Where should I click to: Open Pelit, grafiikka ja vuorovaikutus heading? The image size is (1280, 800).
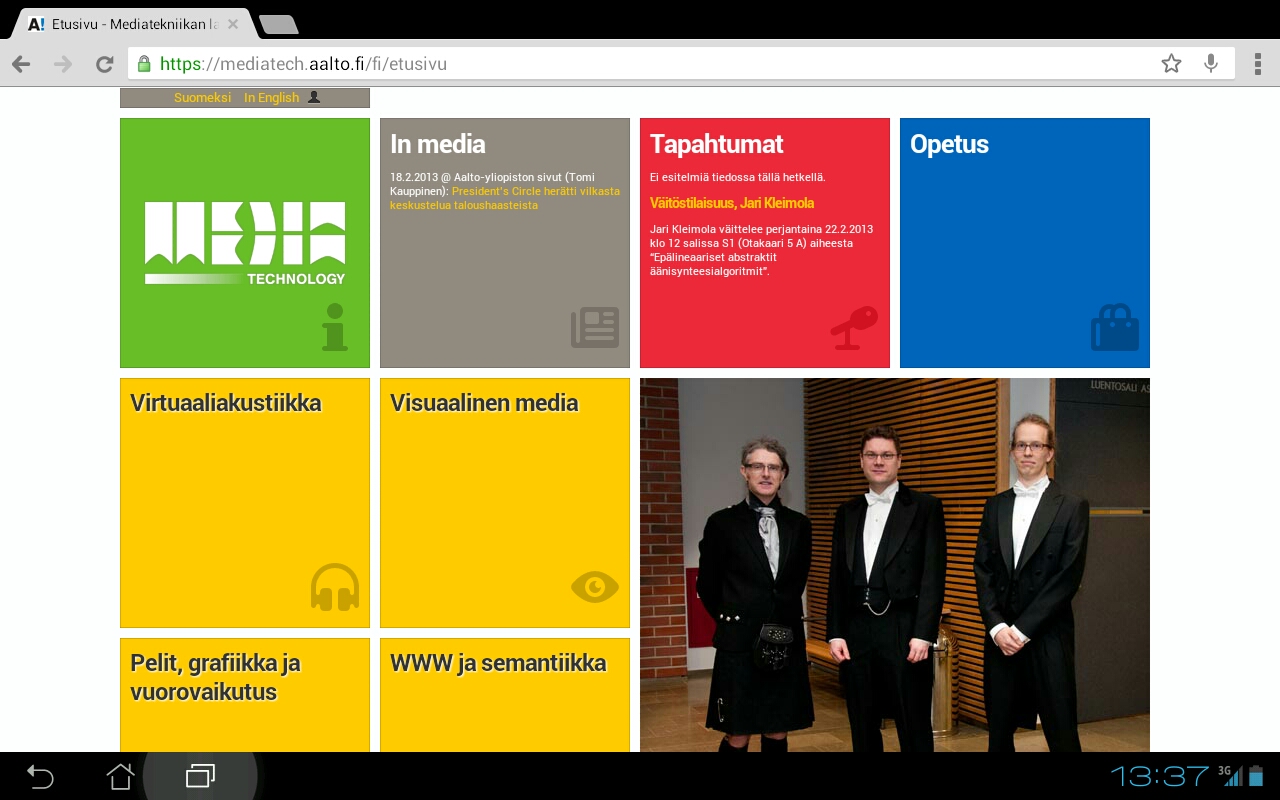pos(215,677)
